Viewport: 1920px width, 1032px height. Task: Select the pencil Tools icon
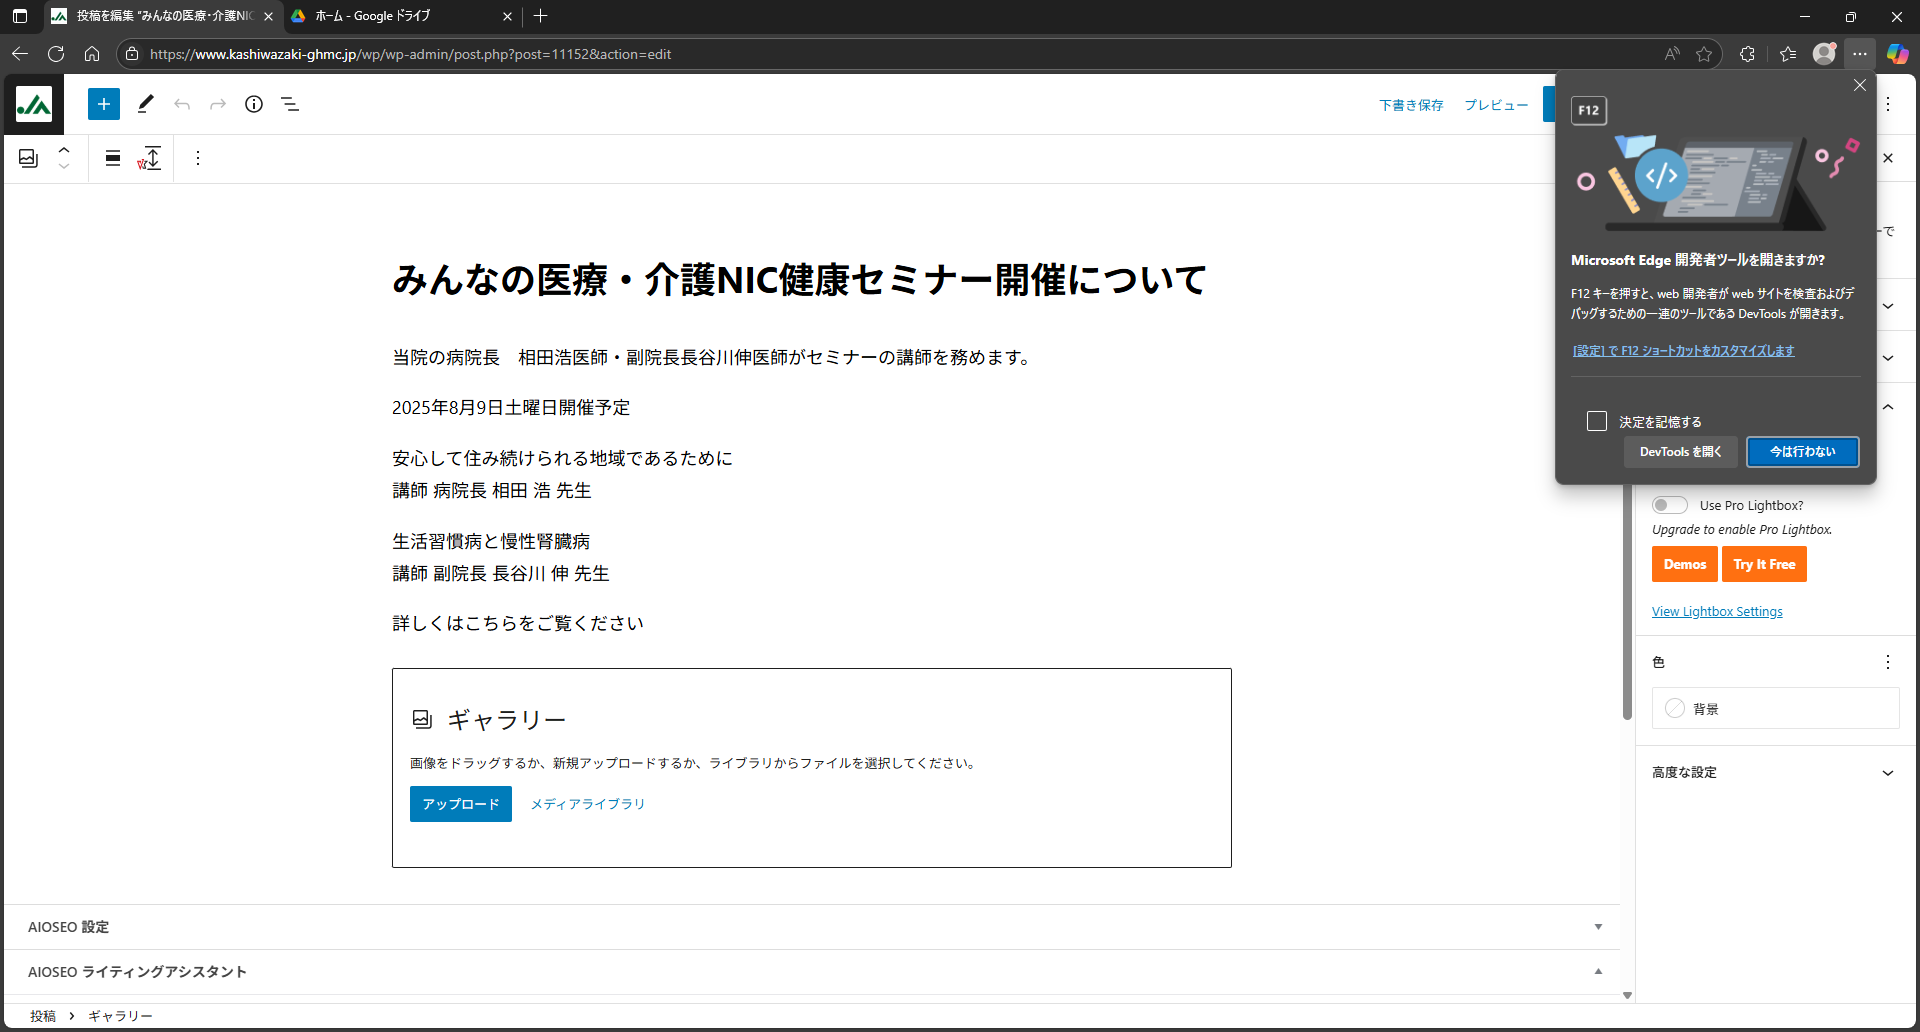coord(145,104)
